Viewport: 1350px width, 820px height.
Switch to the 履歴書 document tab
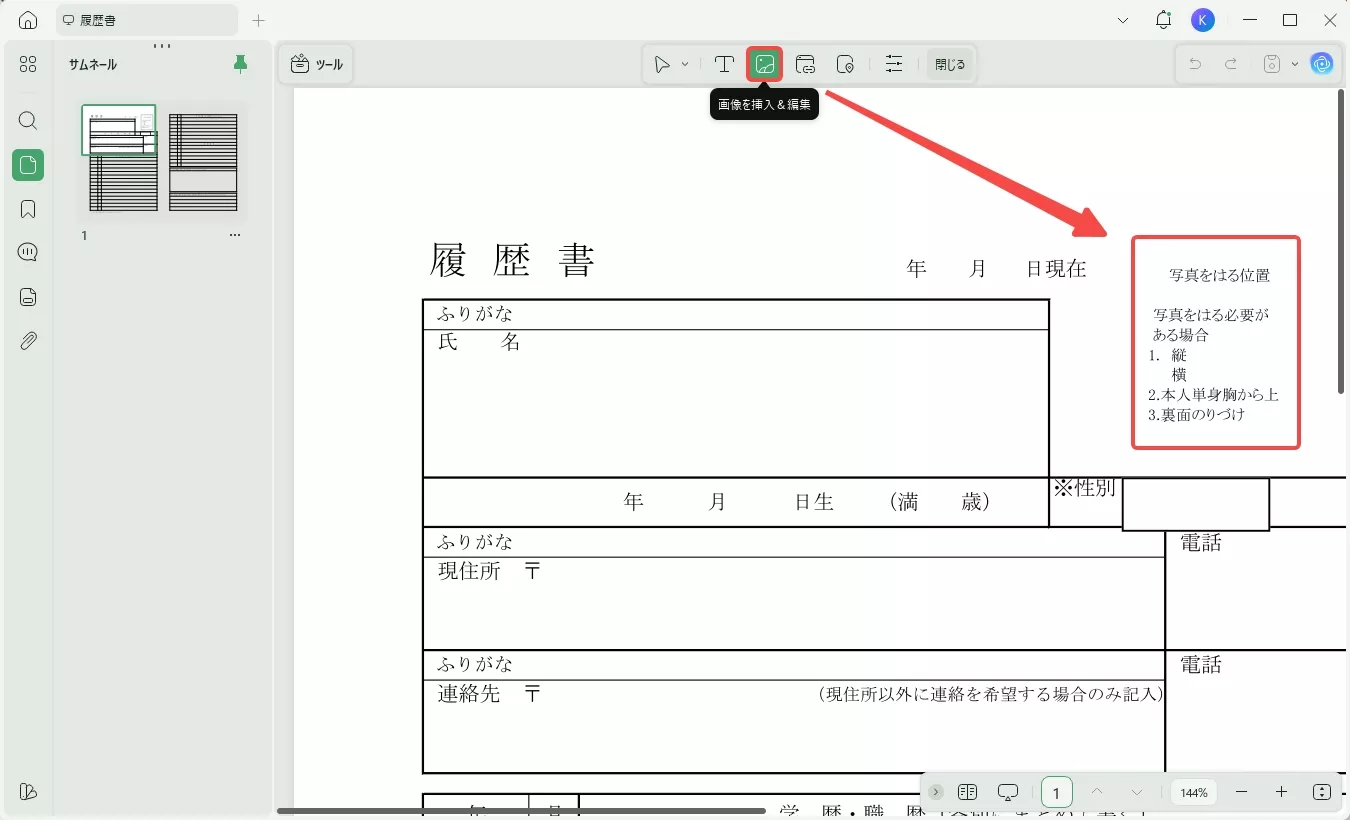coord(147,20)
